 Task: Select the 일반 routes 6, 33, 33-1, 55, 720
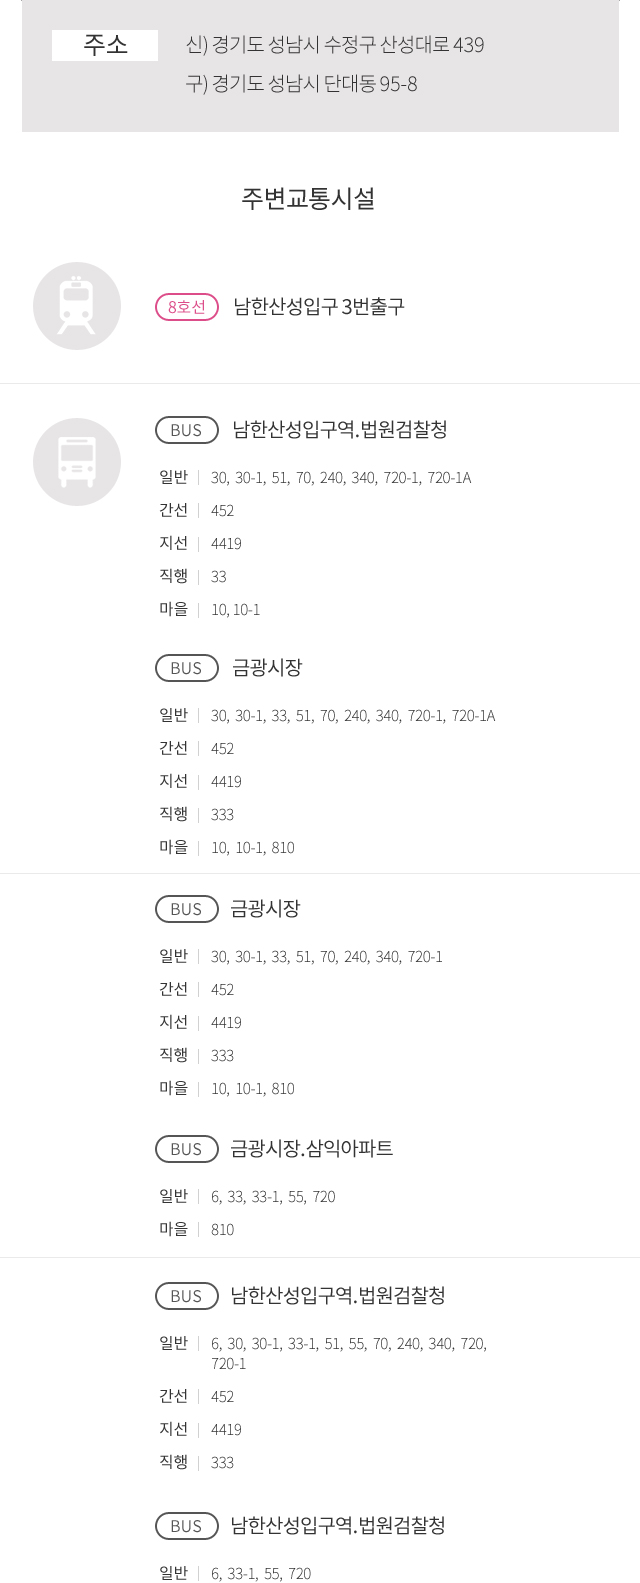[x=273, y=1197]
